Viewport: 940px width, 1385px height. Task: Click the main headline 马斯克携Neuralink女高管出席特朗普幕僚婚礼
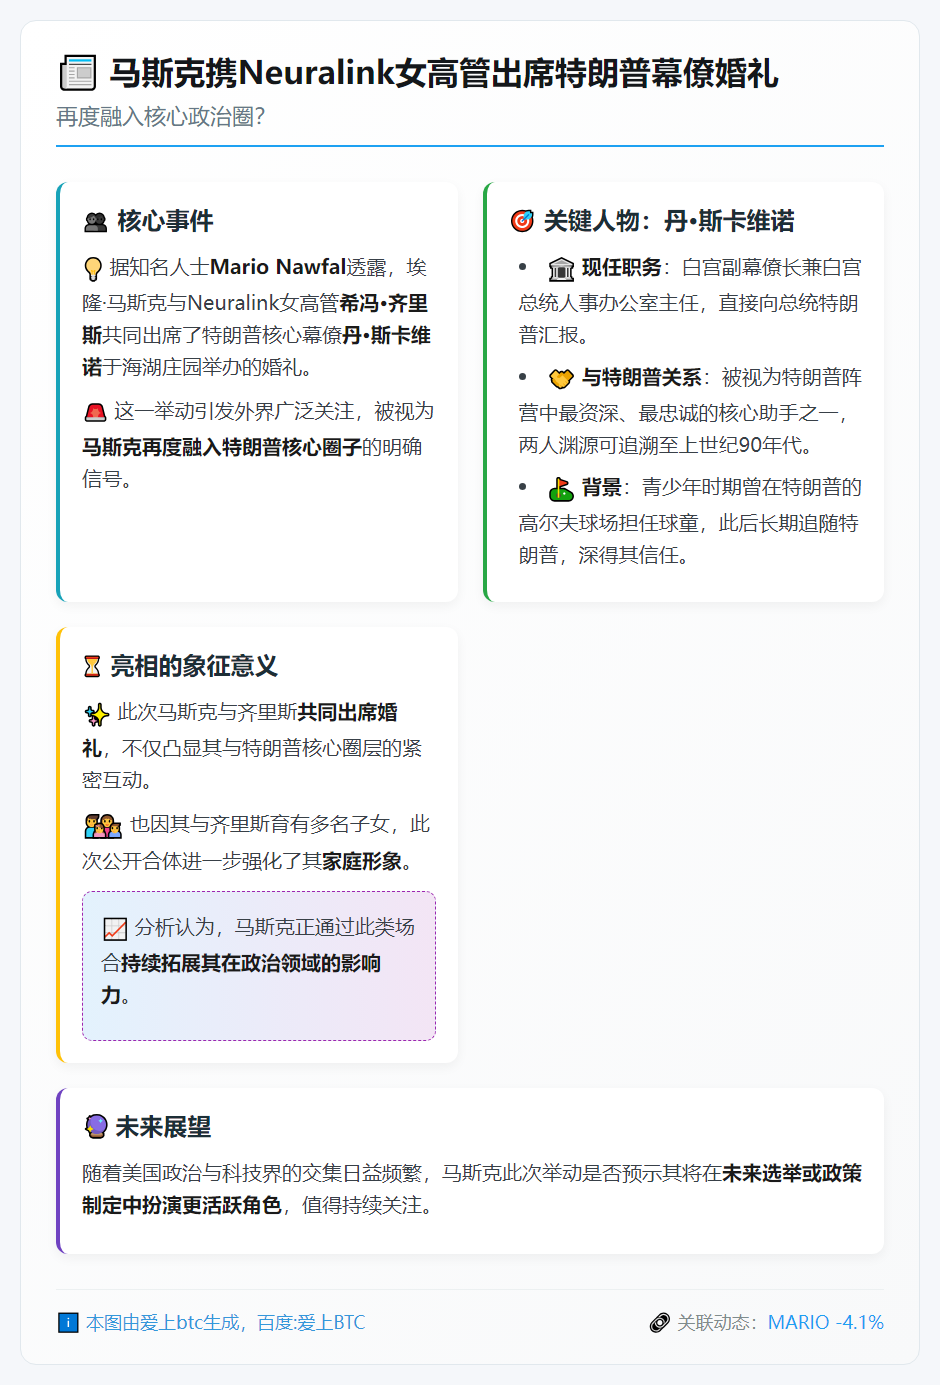pyautogui.click(x=444, y=74)
